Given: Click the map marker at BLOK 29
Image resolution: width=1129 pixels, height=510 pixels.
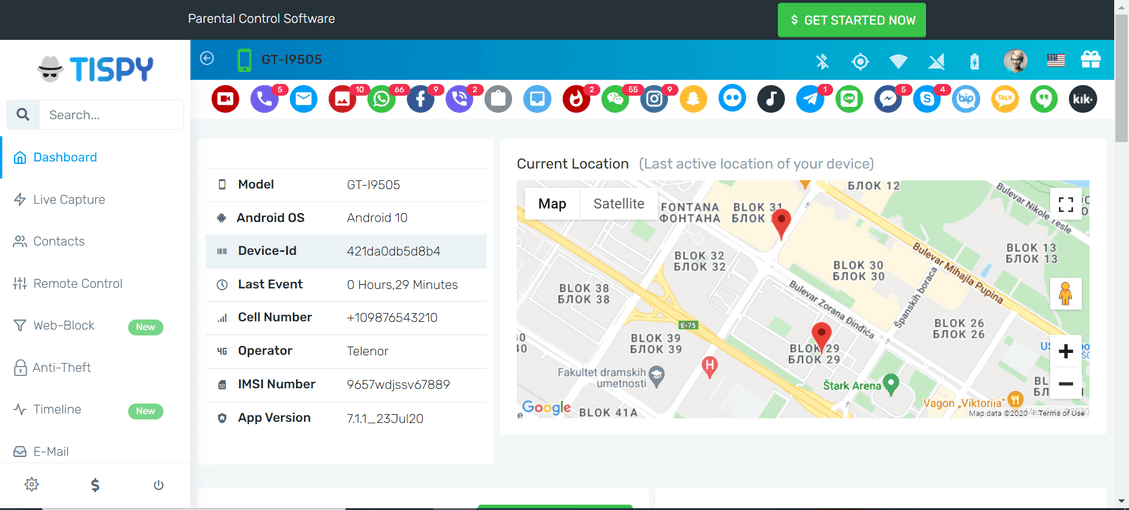Looking at the screenshot, I should pyautogui.click(x=822, y=339).
